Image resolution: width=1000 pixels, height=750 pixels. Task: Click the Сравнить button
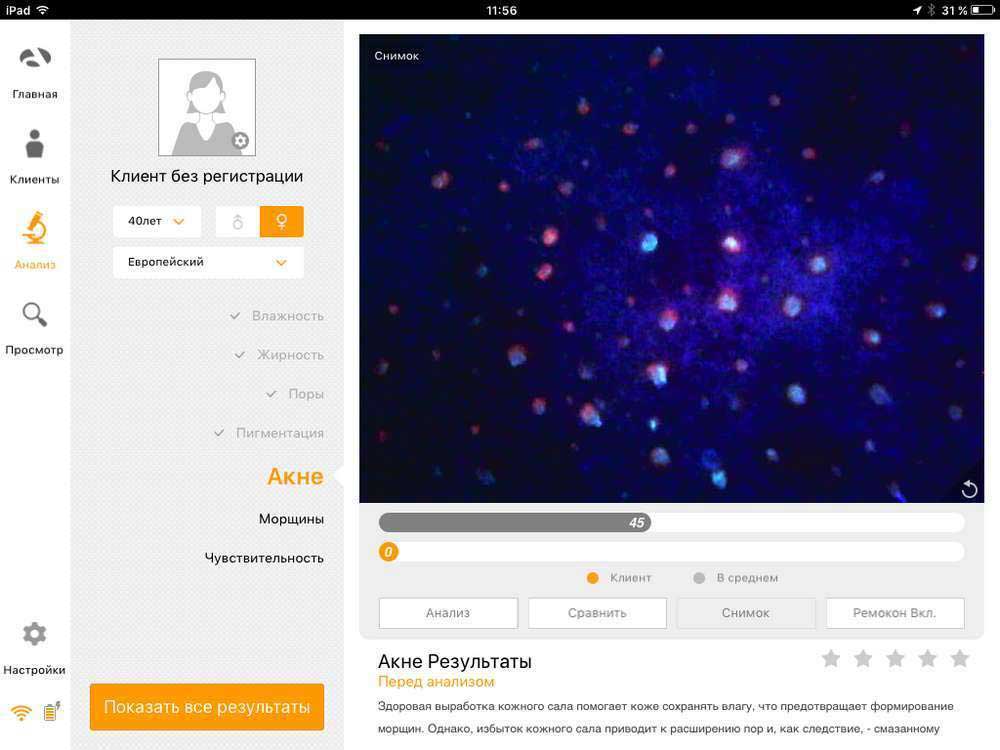coord(597,613)
